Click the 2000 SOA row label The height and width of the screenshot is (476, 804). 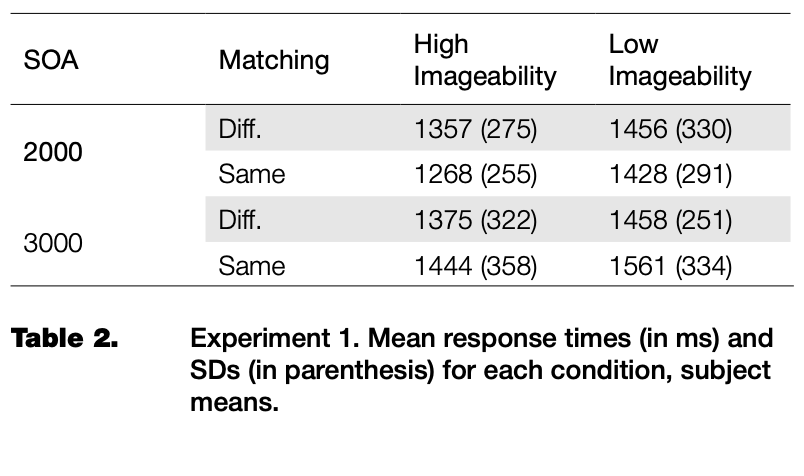[53, 152]
